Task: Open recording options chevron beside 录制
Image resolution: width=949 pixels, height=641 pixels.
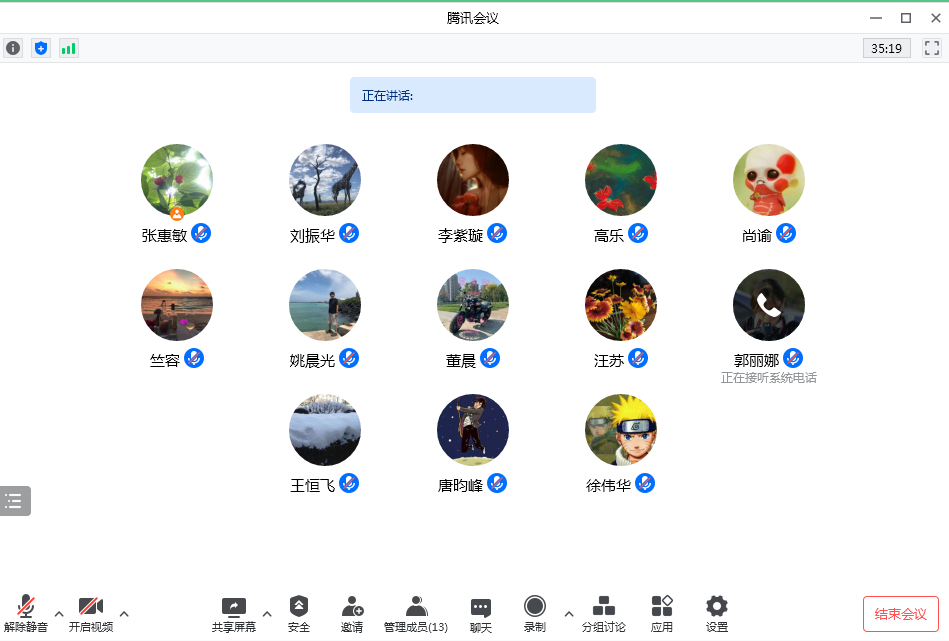Action: pos(567,615)
